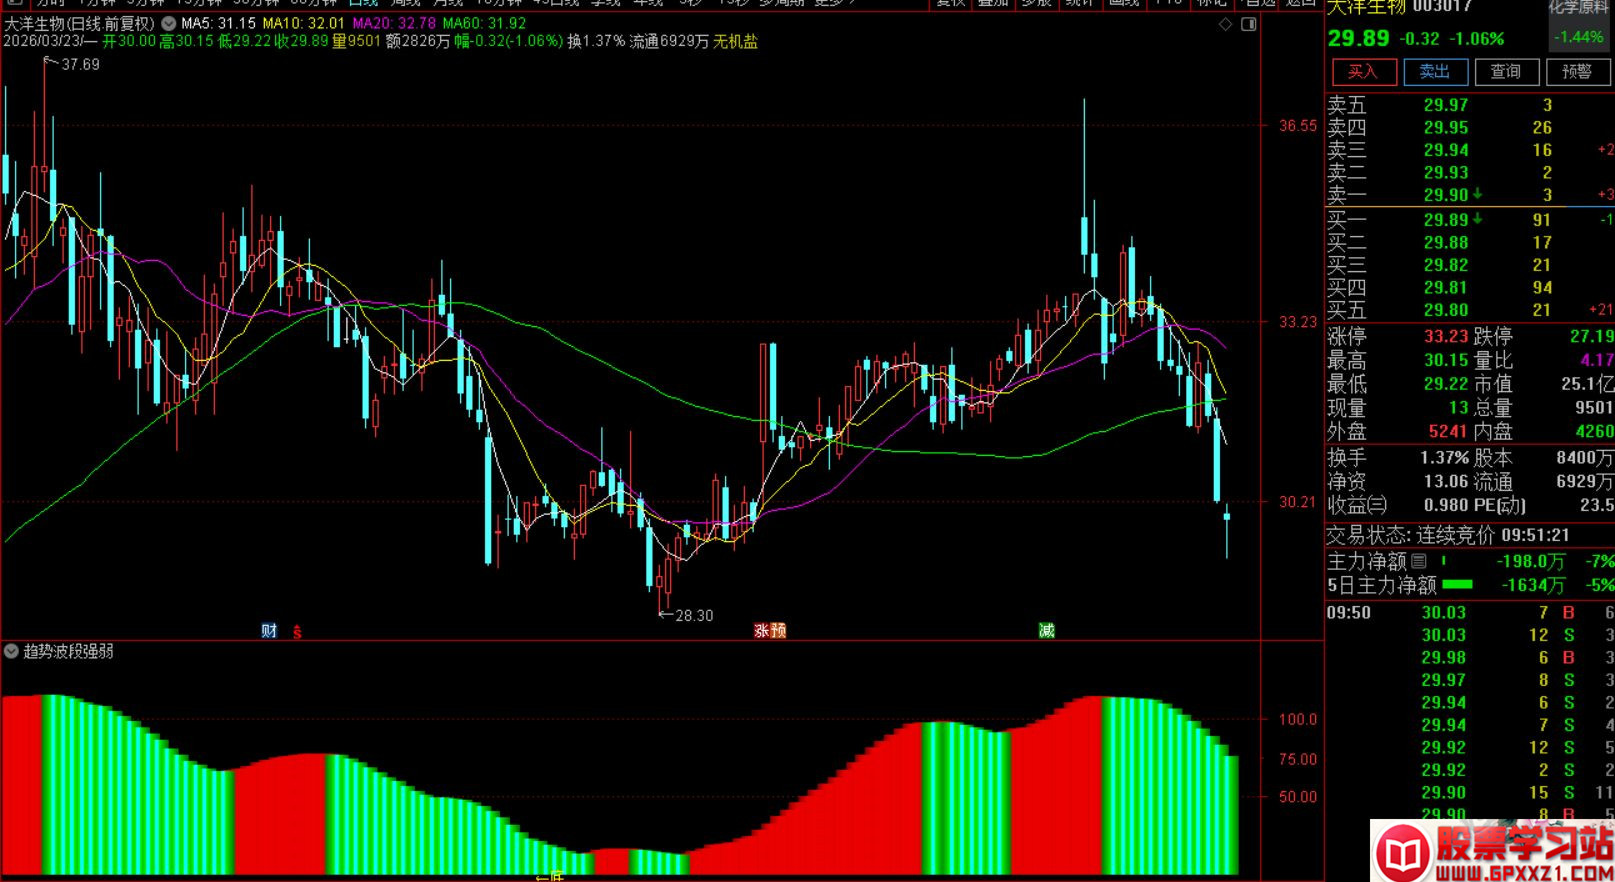Image resolution: width=1615 pixels, height=882 pixels.
Task: Click the diamond icon above the chart
Action: [x=1225, y=24]
